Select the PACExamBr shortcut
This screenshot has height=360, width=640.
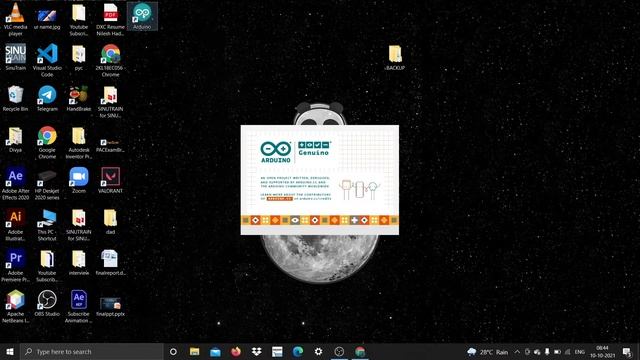pos(110,146)
